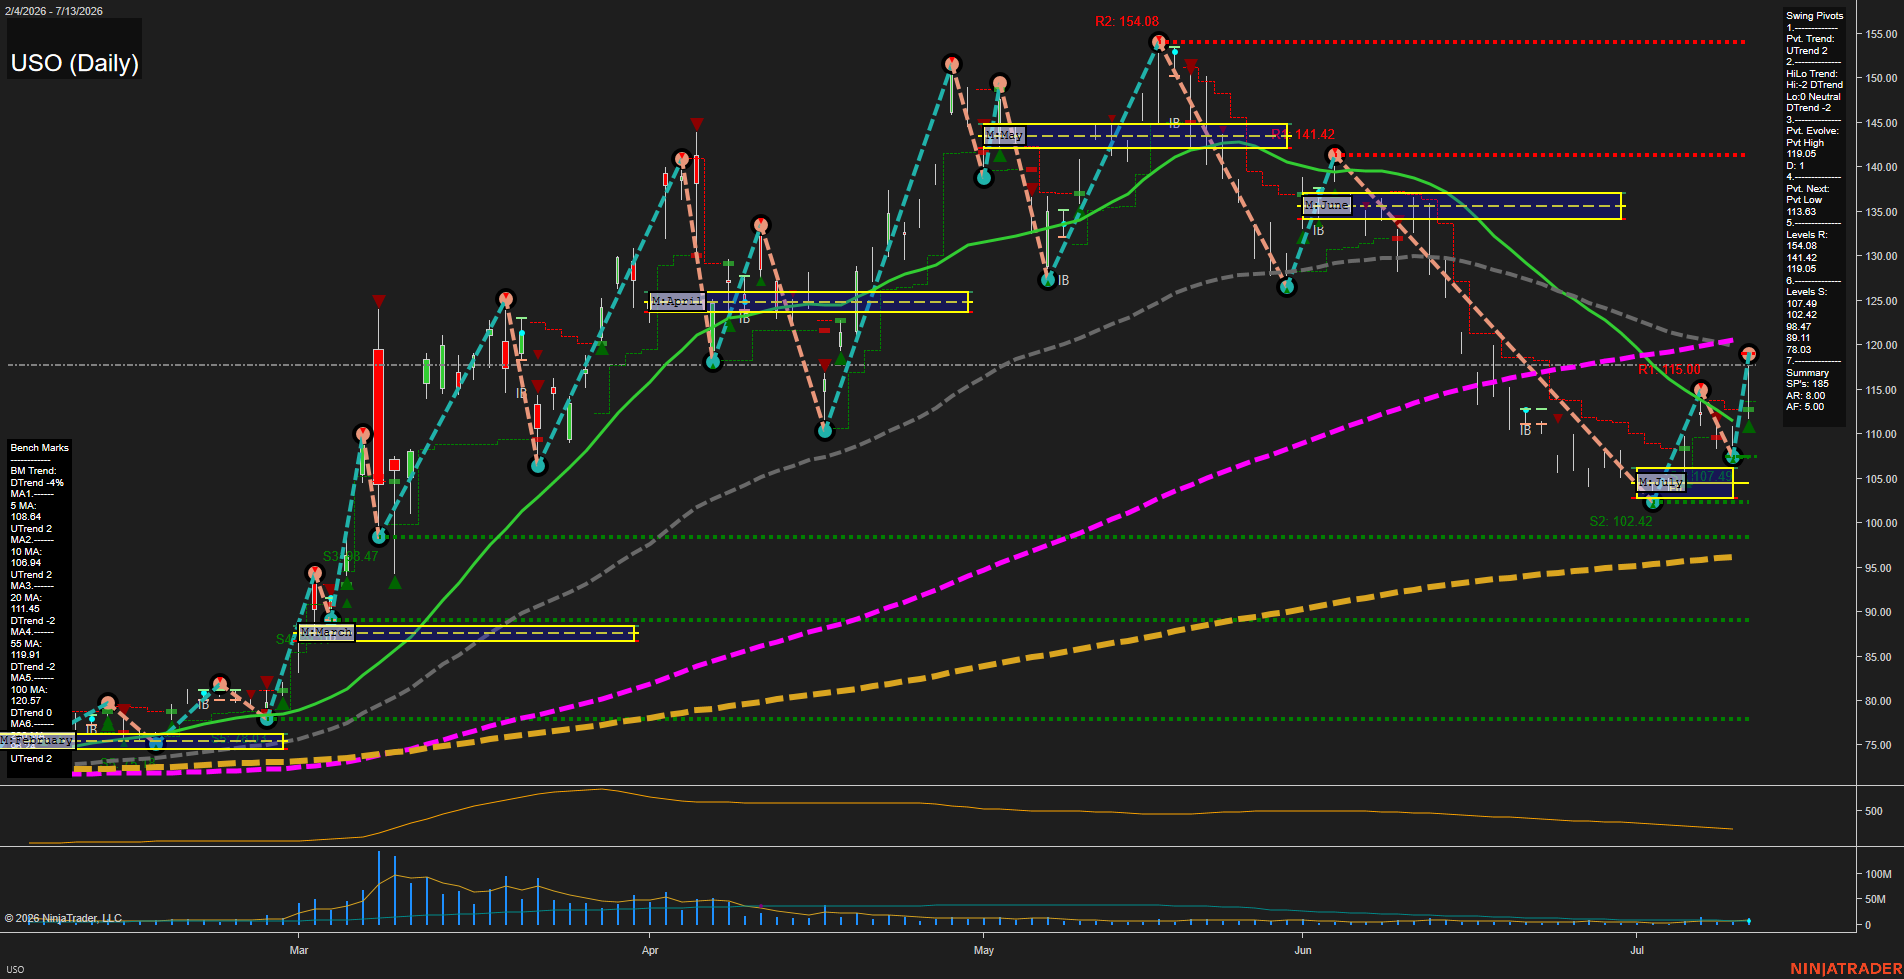Click the R2: 154.08 resistance label on the chart
Screen dimensions: 1904x979
(x=1126, y=21)
